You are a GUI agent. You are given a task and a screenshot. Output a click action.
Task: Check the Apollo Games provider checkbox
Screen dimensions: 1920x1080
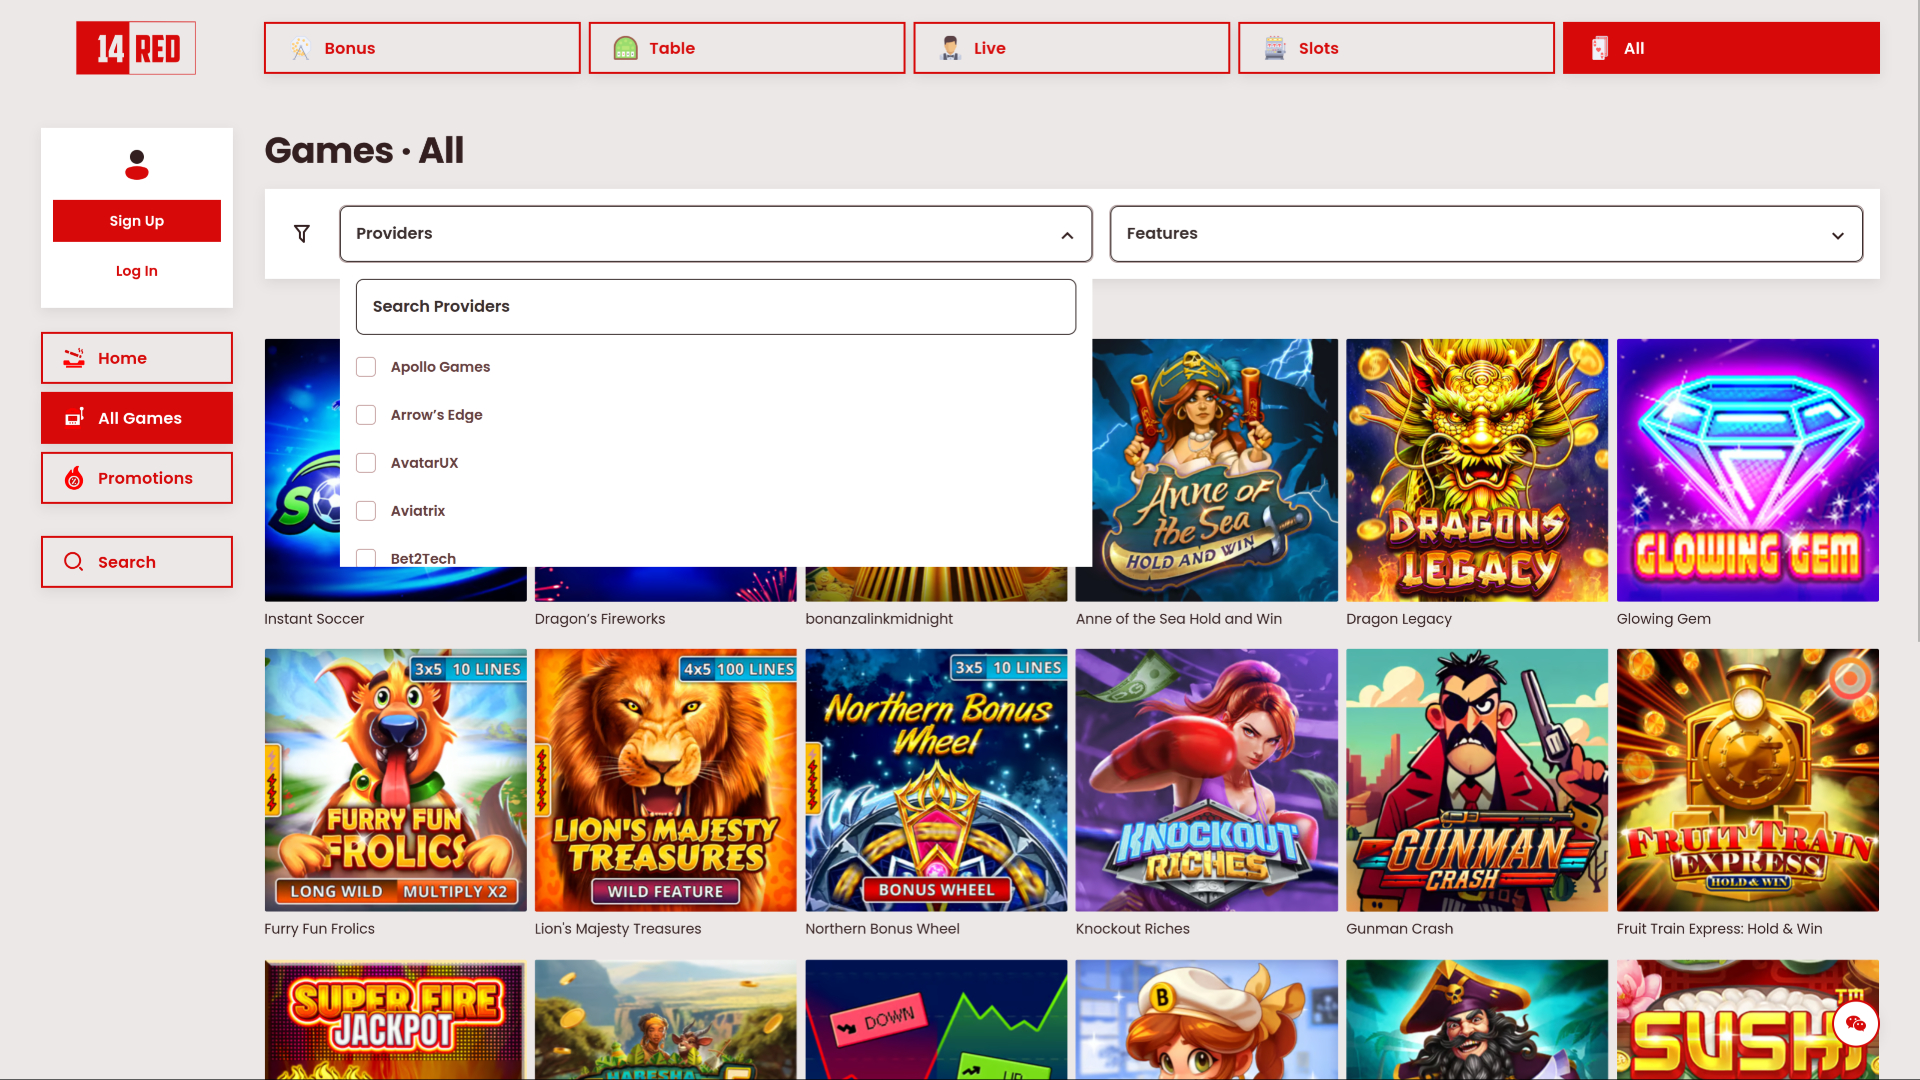[x=366, y=367]
